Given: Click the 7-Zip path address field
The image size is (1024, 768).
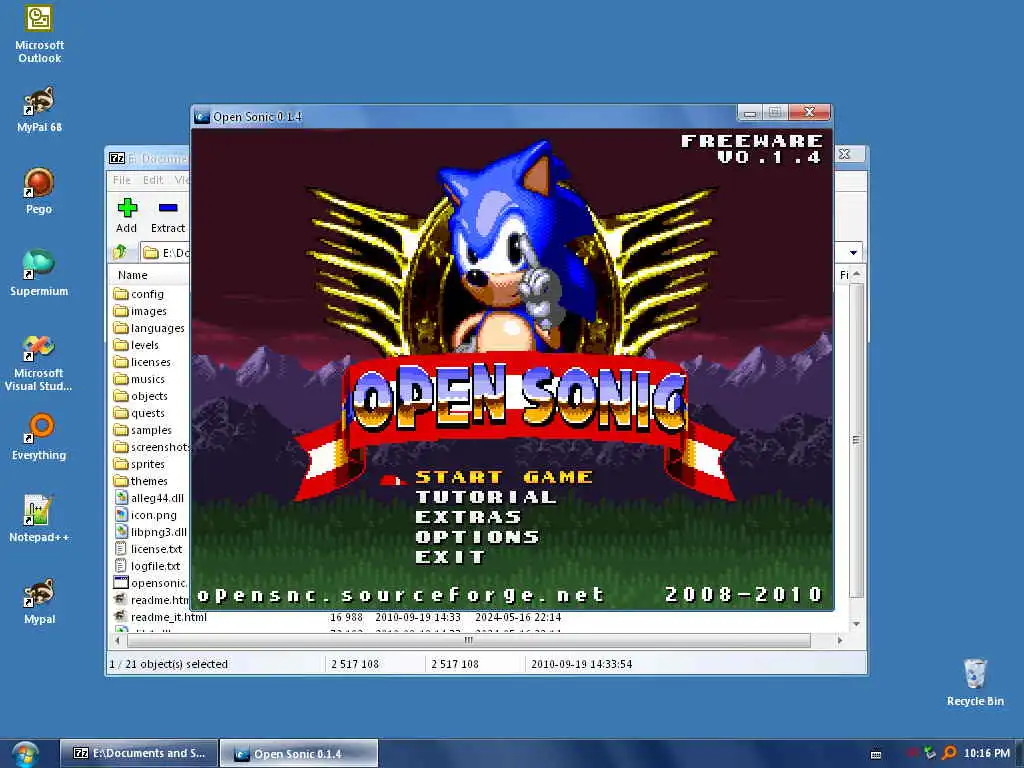Looking at the screenshot, I should click(x=166, y=252).
